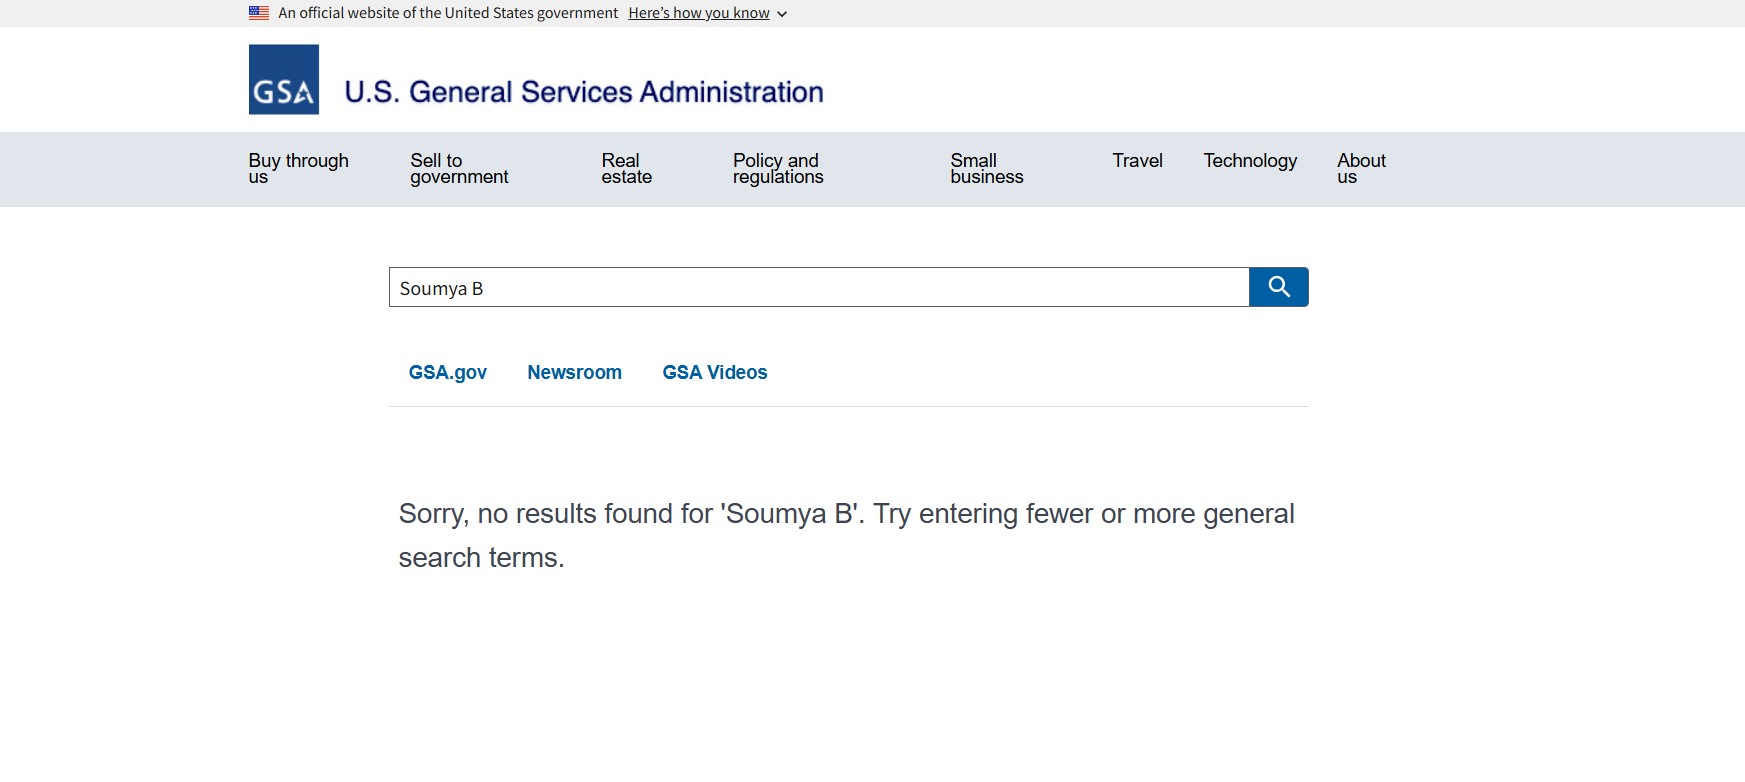The width and height of the screenshot is (1745, 782).
Task: Go to the 'Small business' menu
Action: (986, 168)
